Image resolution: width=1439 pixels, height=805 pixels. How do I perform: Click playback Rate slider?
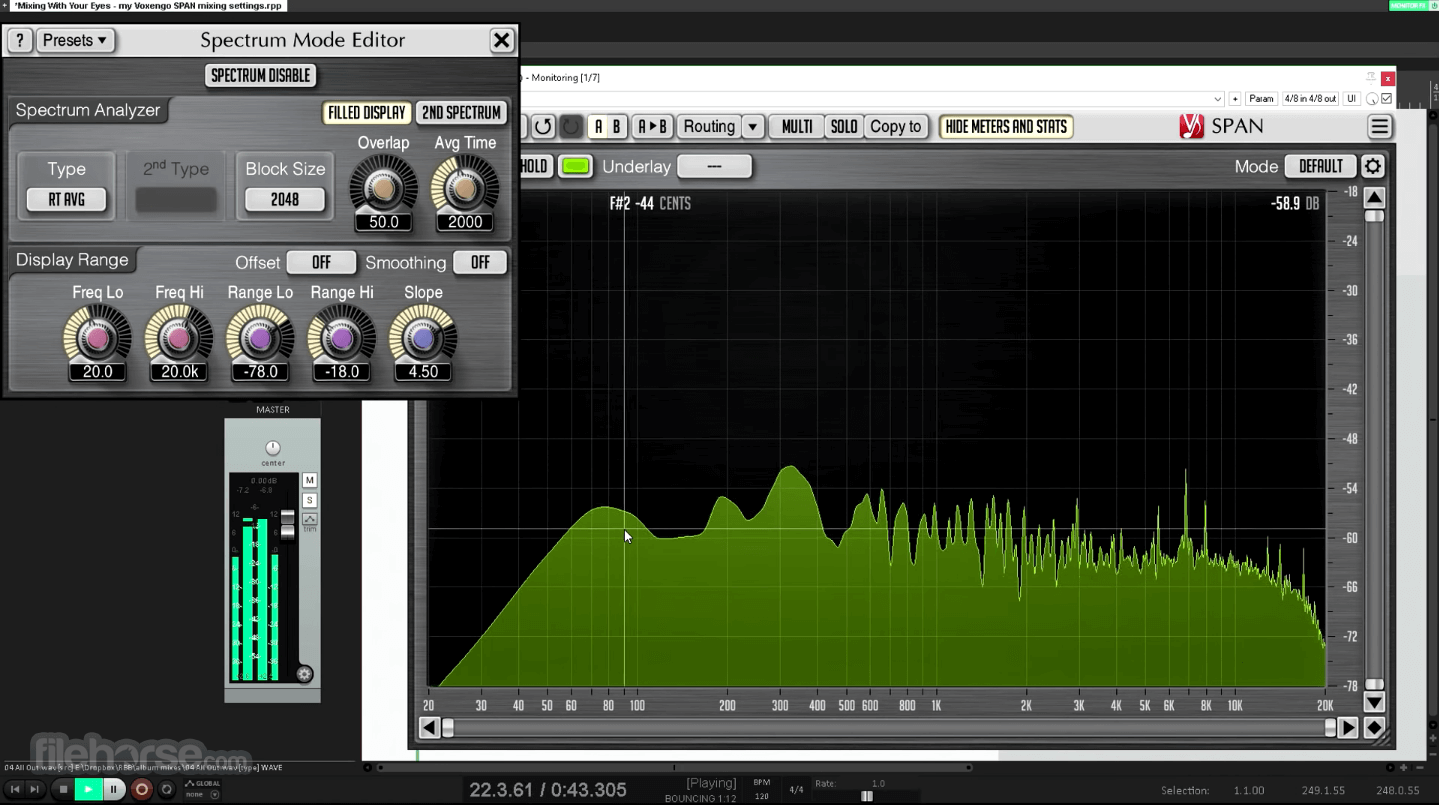[867, 796]
